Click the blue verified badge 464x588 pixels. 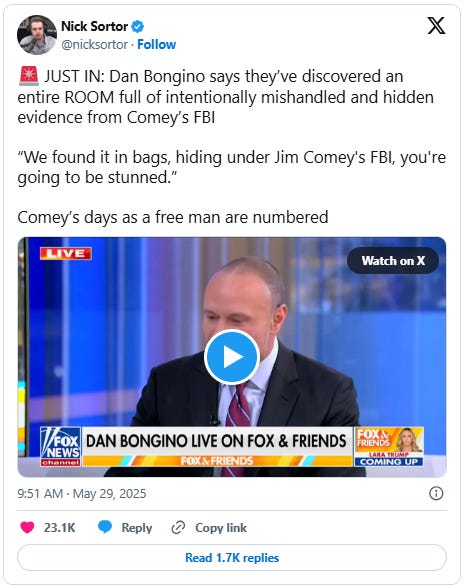[x=138, y=27]
